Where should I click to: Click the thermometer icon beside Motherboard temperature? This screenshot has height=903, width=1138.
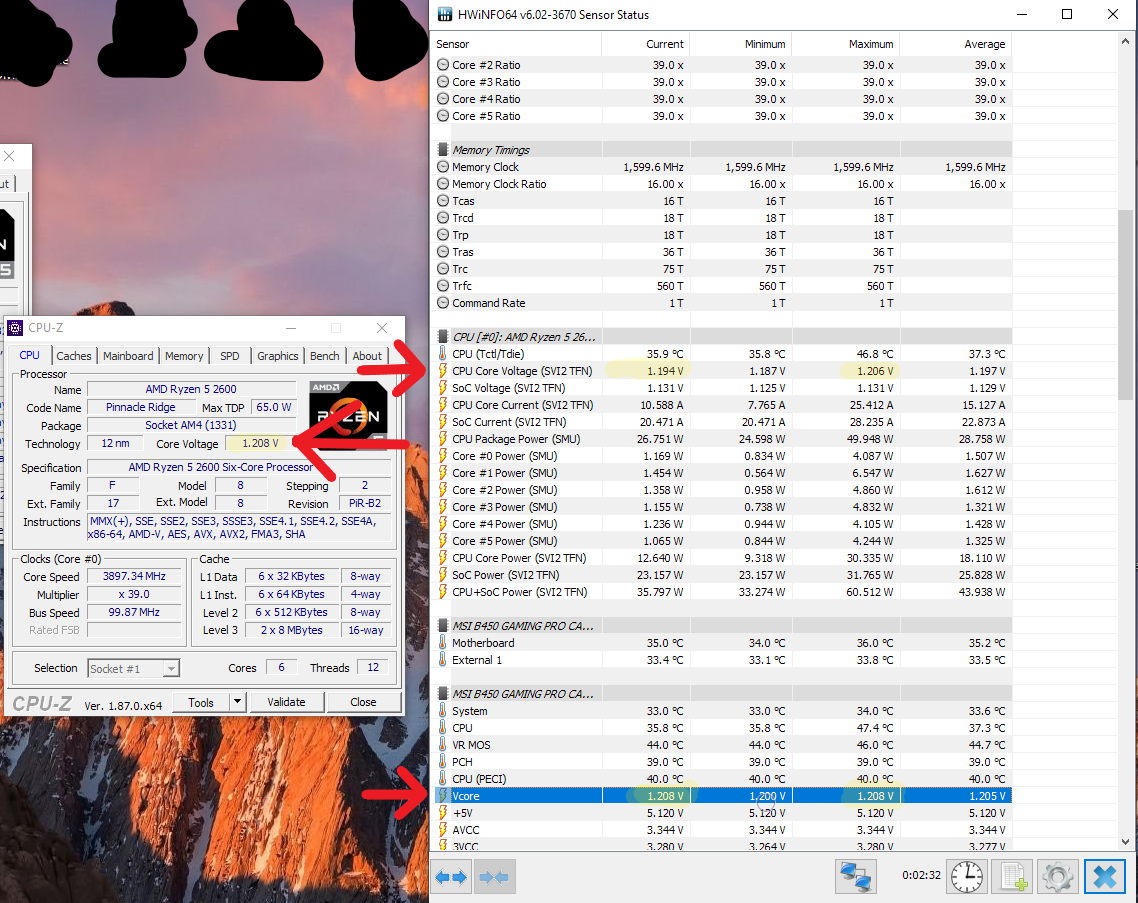pos(443,642)
